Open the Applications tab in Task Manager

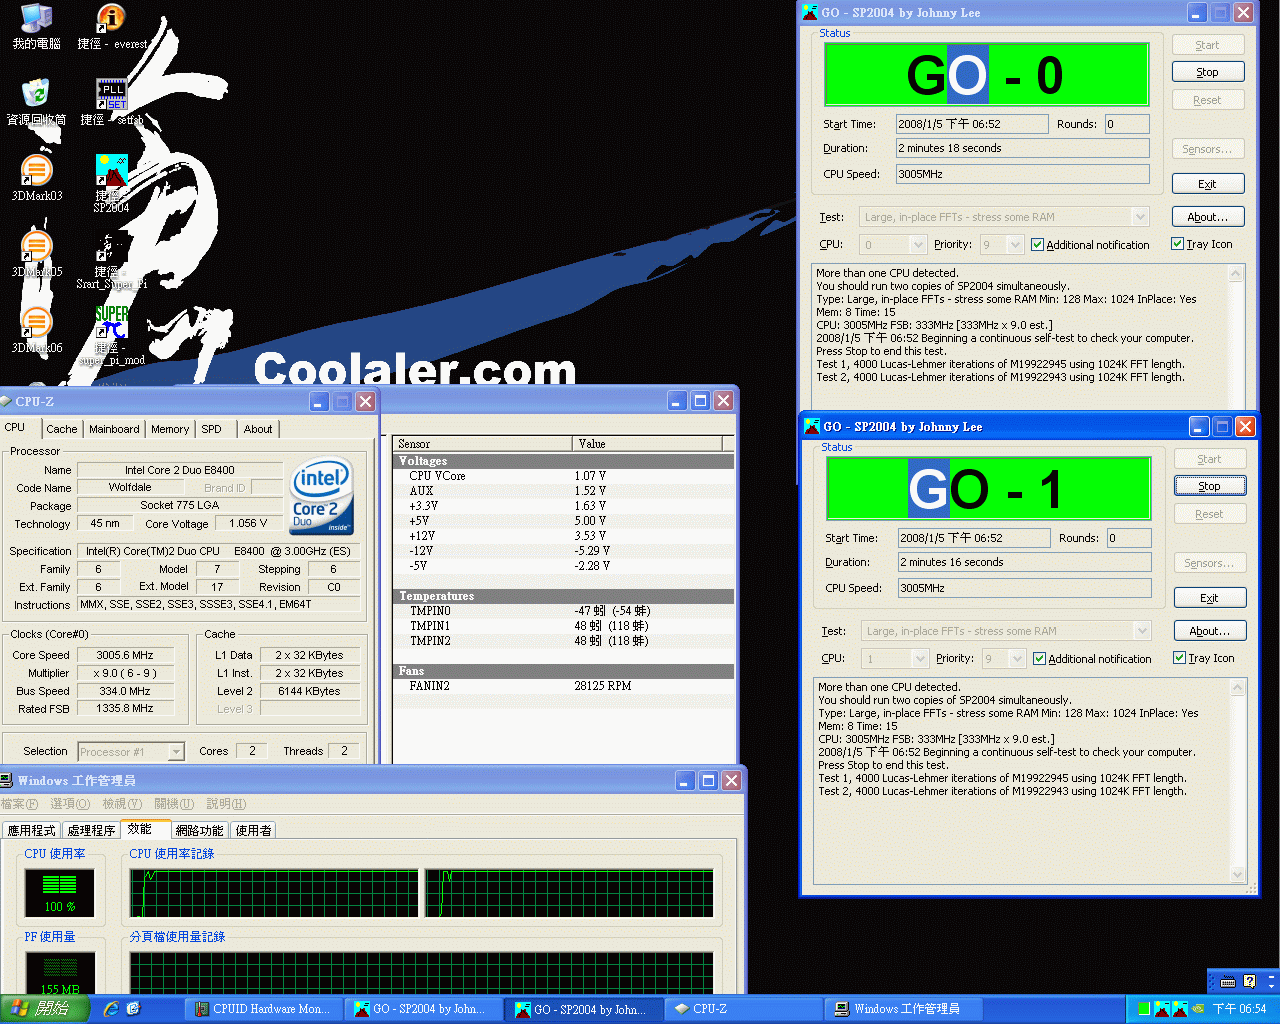32,830
